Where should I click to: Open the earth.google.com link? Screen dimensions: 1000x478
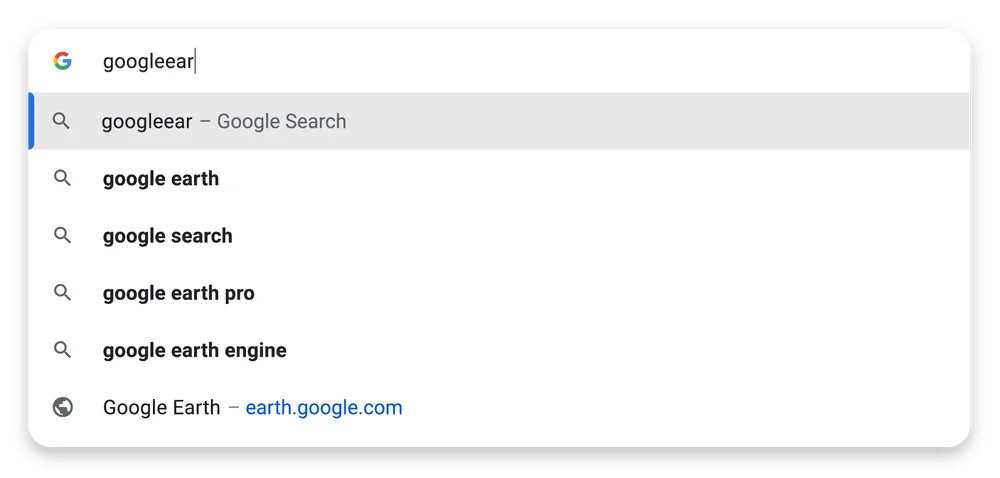(x=324, y=408)
